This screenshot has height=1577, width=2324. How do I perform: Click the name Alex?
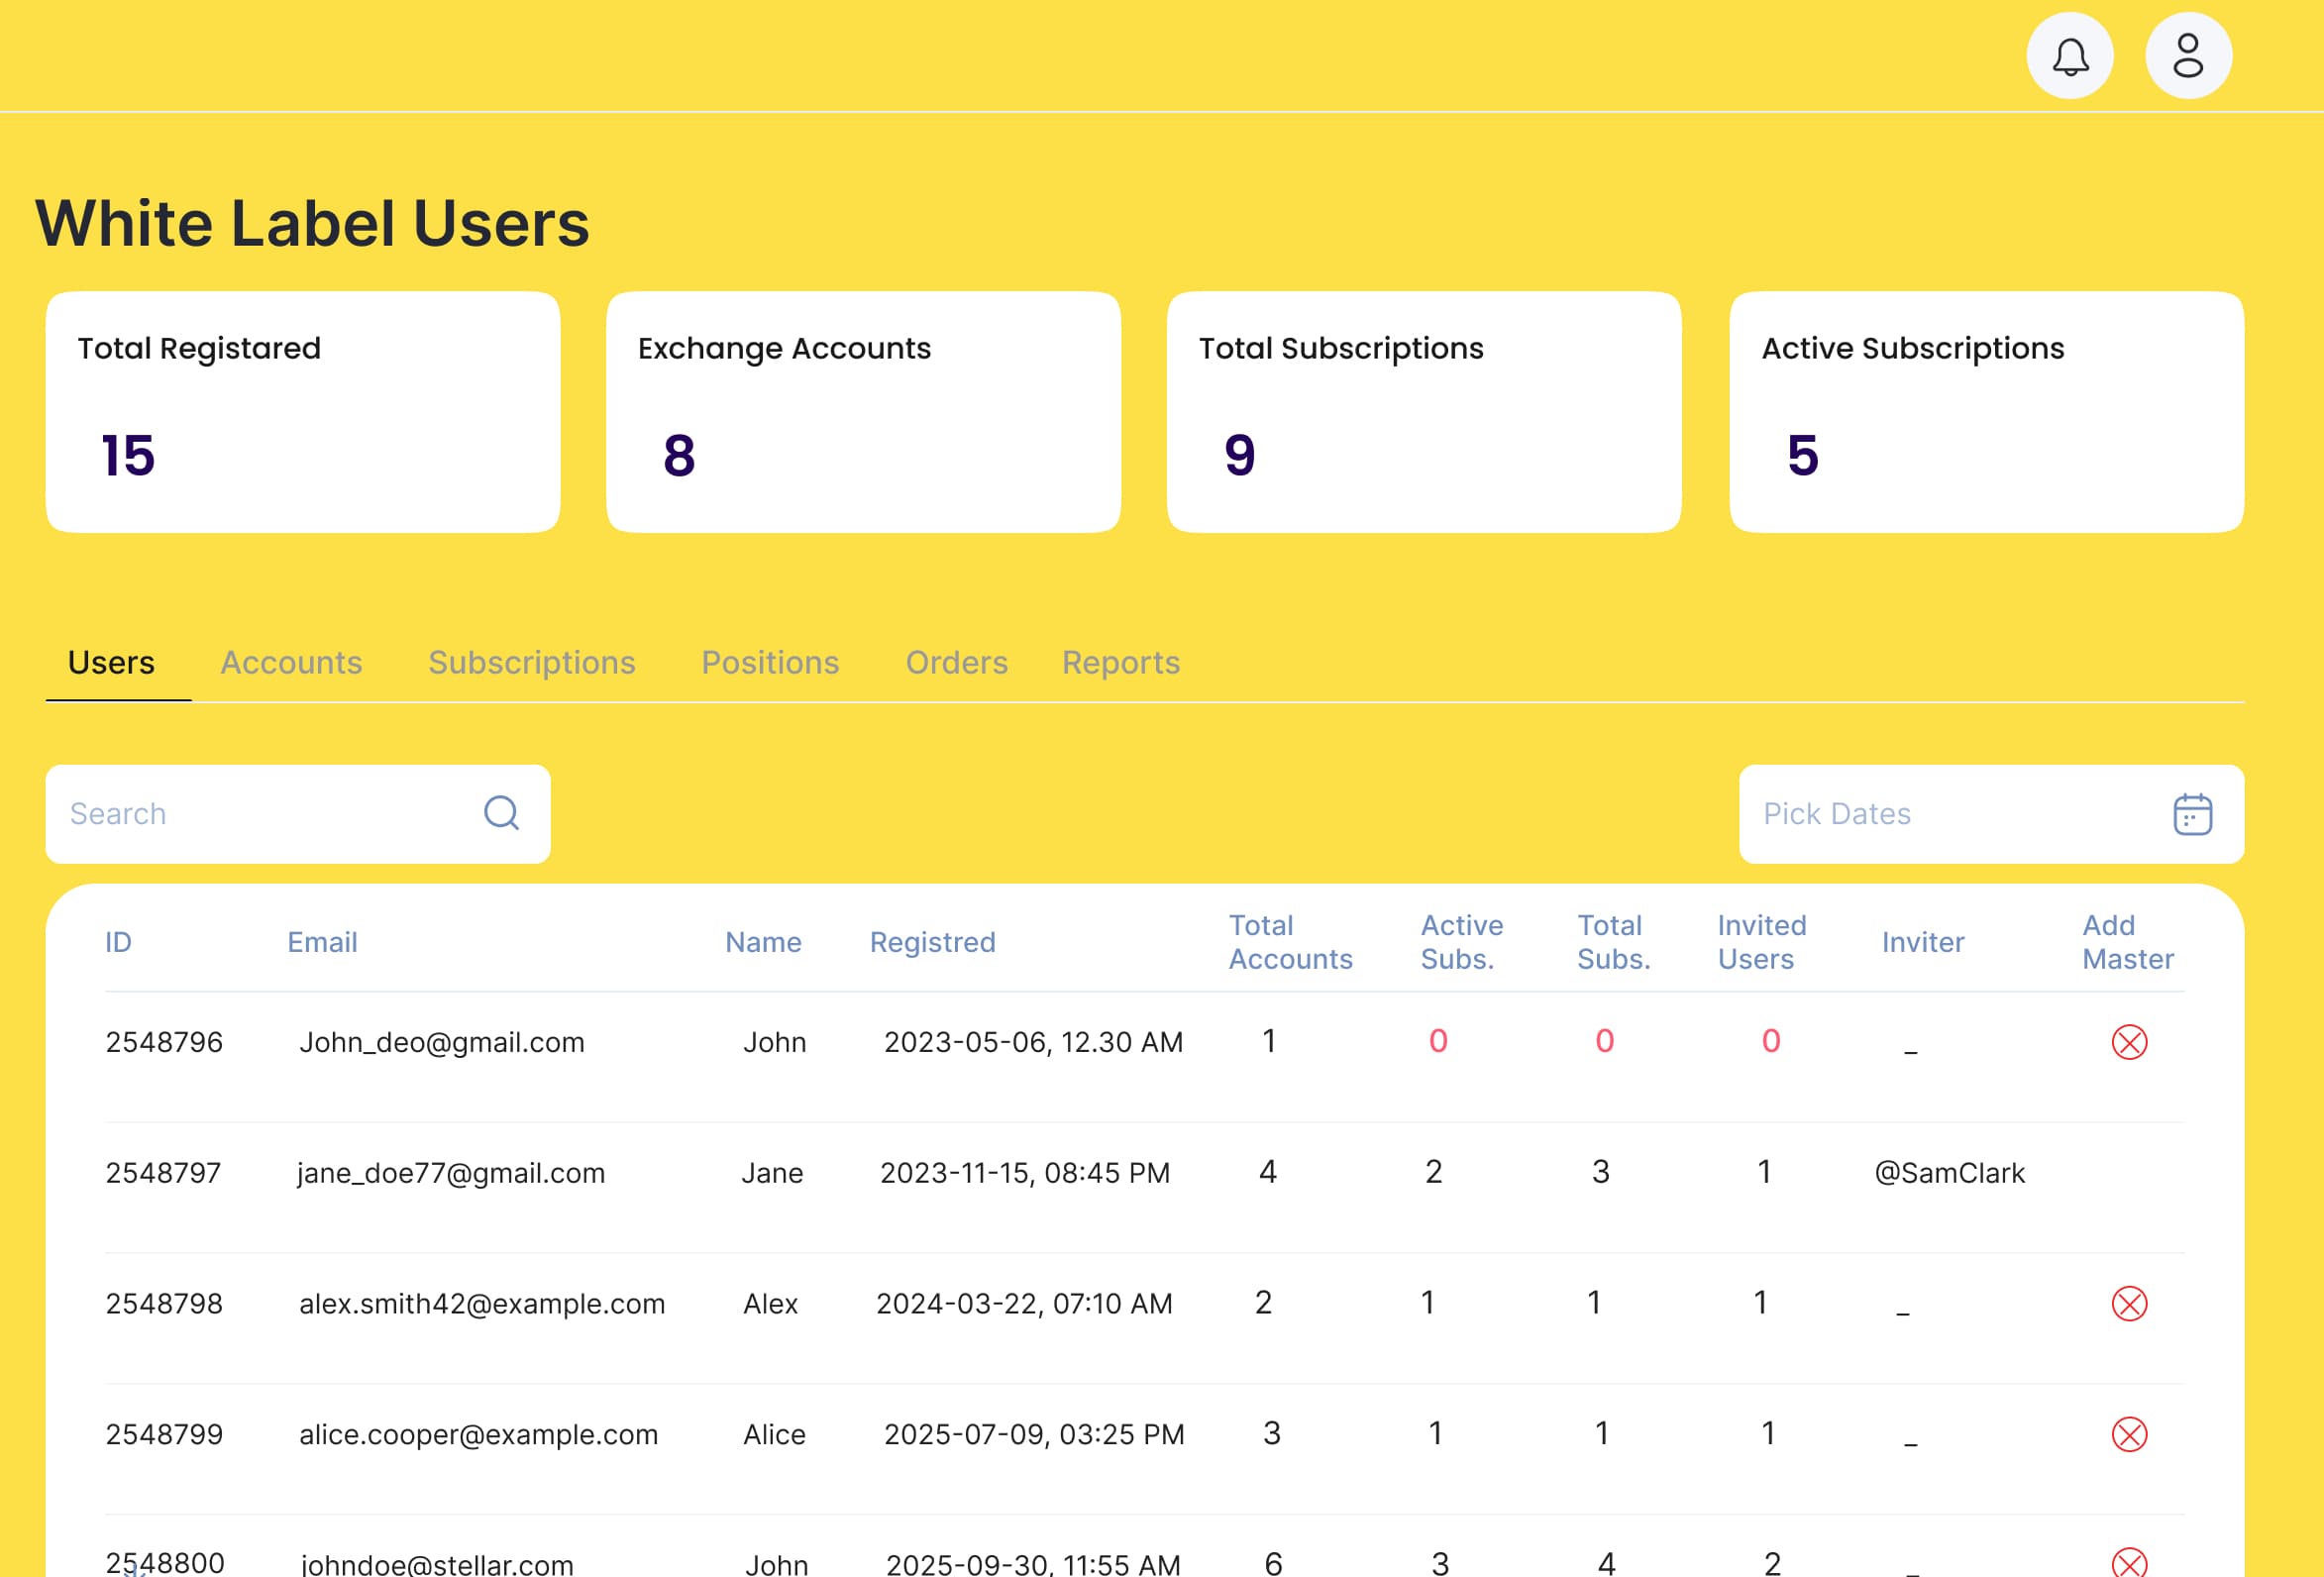[770, 1304]
